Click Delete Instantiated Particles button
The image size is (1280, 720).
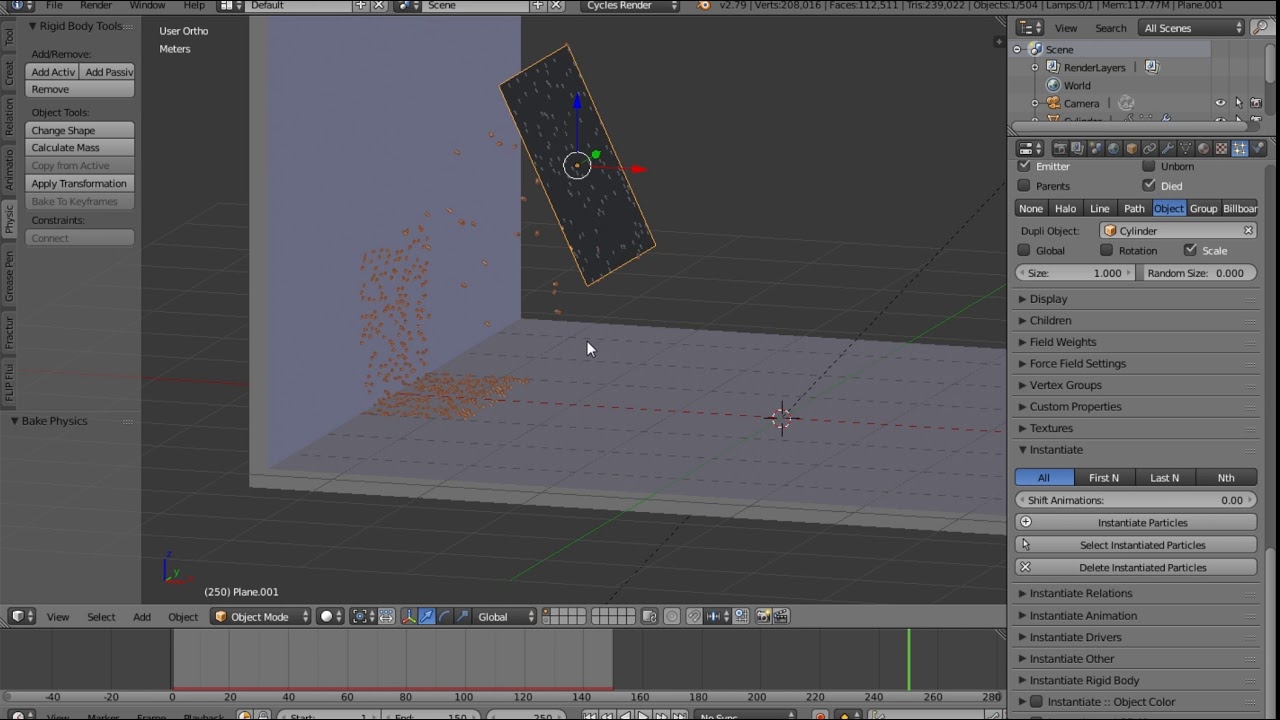[x=1136, y=567]
